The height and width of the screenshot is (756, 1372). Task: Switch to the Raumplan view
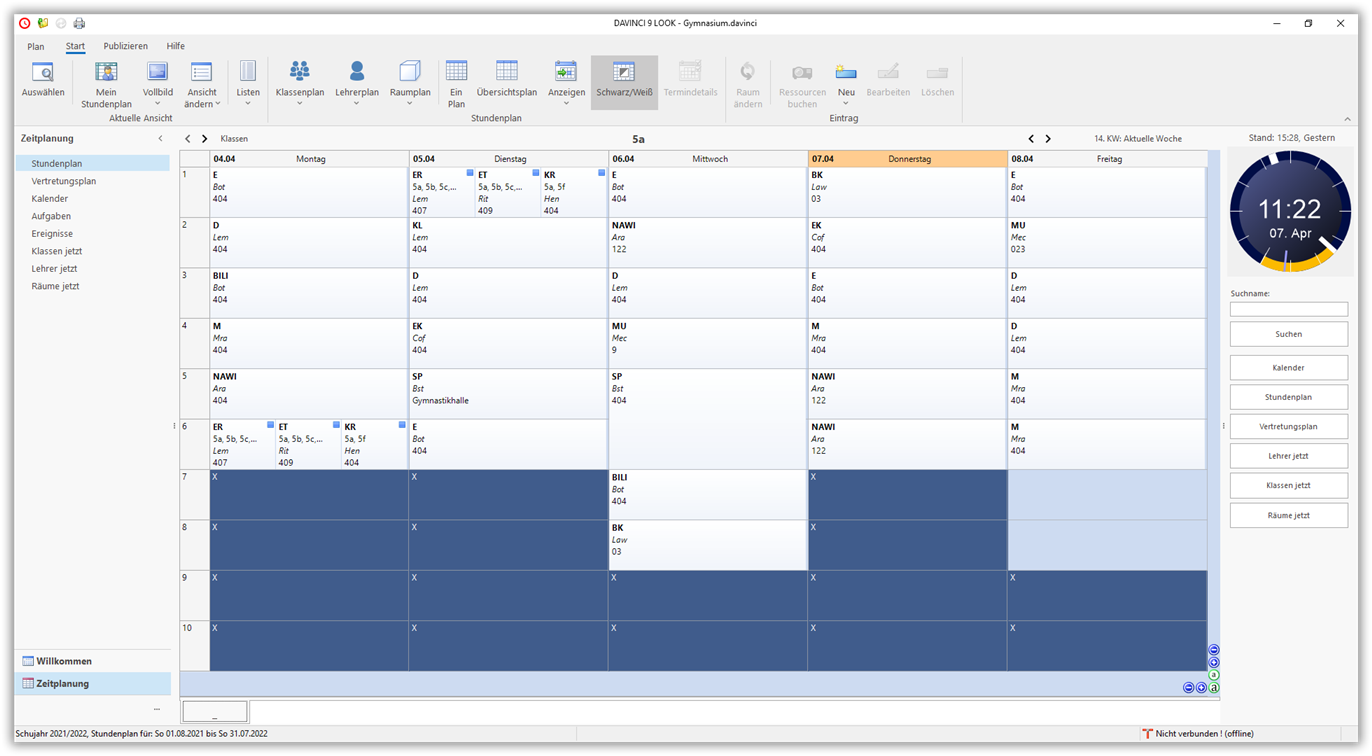(x=409, y=84)
